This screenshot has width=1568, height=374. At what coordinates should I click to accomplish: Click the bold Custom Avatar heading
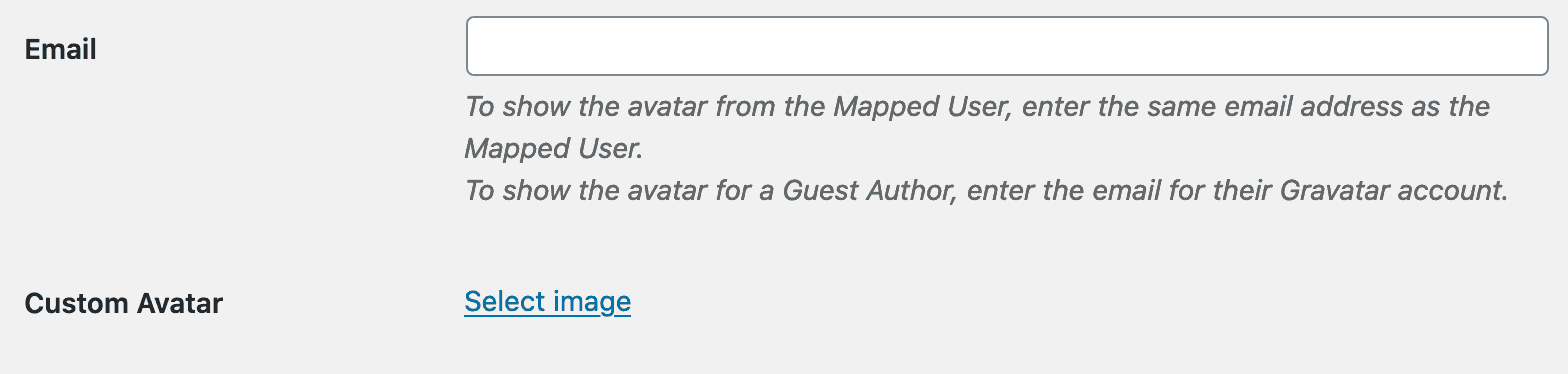pyautogui.click(x=123, y=303)
